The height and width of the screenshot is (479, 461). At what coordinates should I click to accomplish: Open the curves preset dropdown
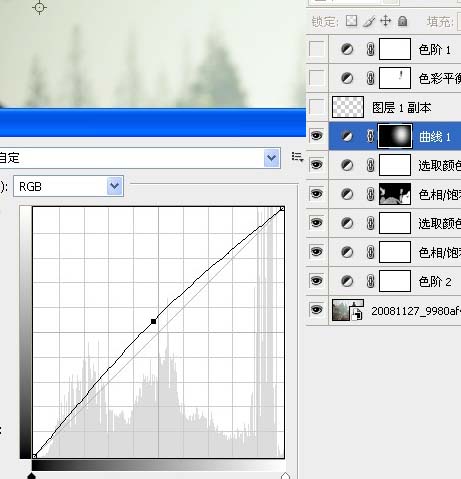pyautogui.click(x=272, y=157)
